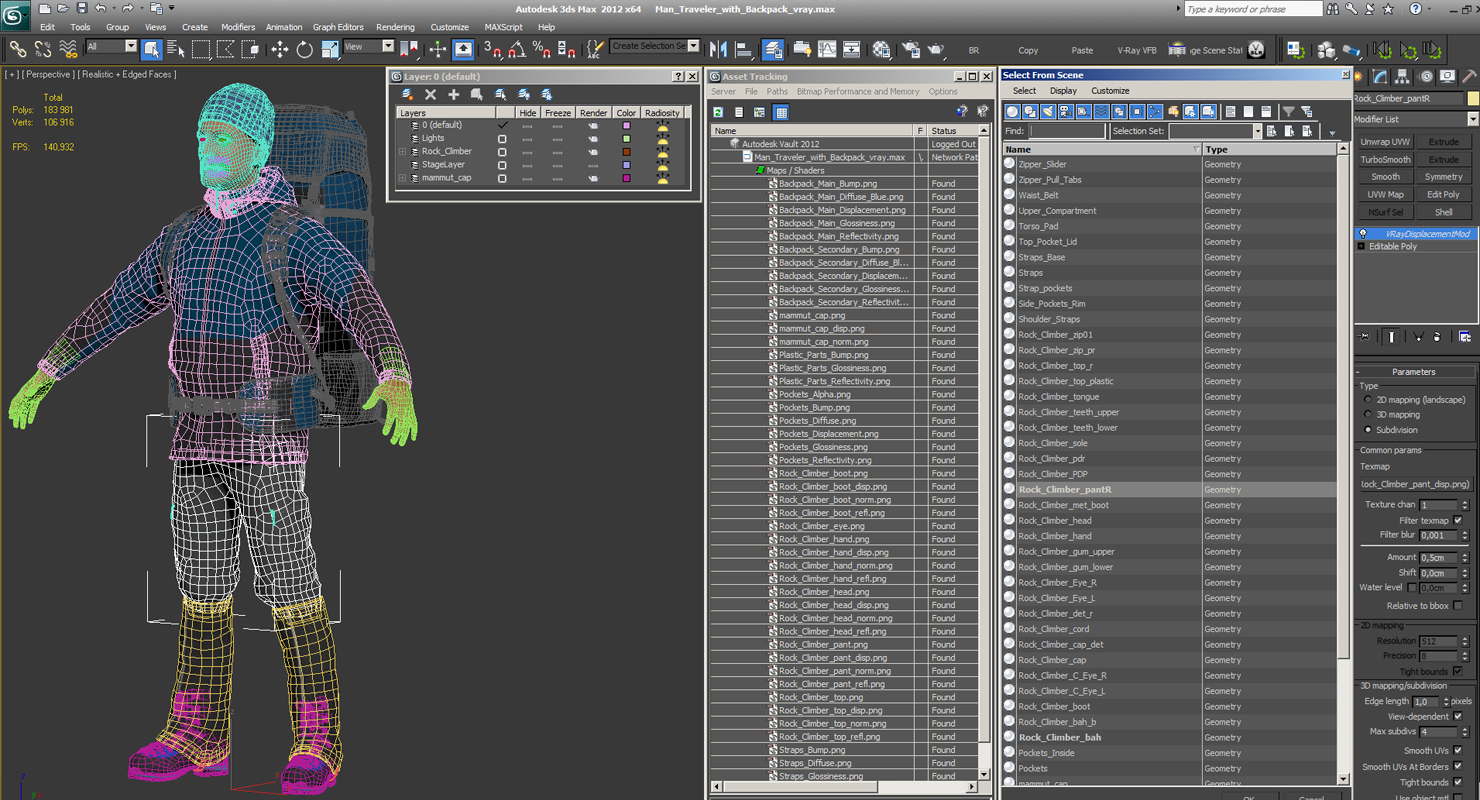Screen dimensions: 1480x800
Task: Open the Material Editor icon
Action: [x=881, y=49]
